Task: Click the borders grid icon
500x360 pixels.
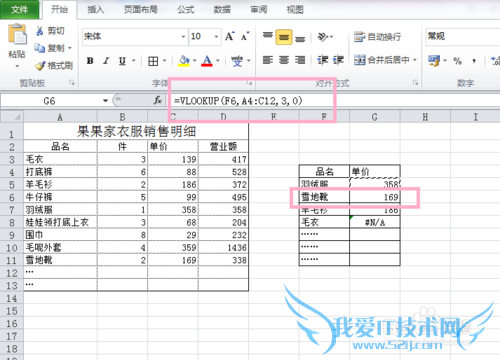Action: tap(153, 61)
